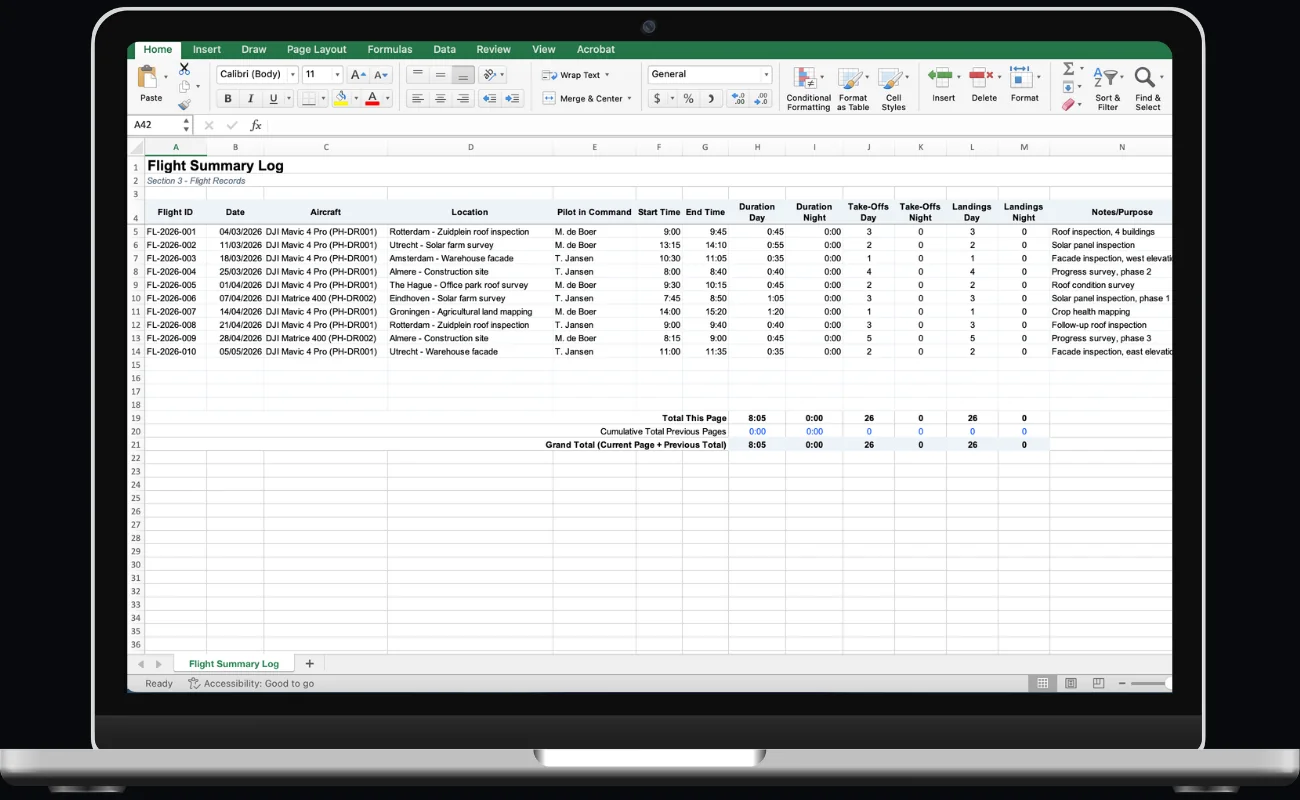Click the text orientation icon
The width and height of the screenshot is (1300, 800).
click(x=489, y=75)
